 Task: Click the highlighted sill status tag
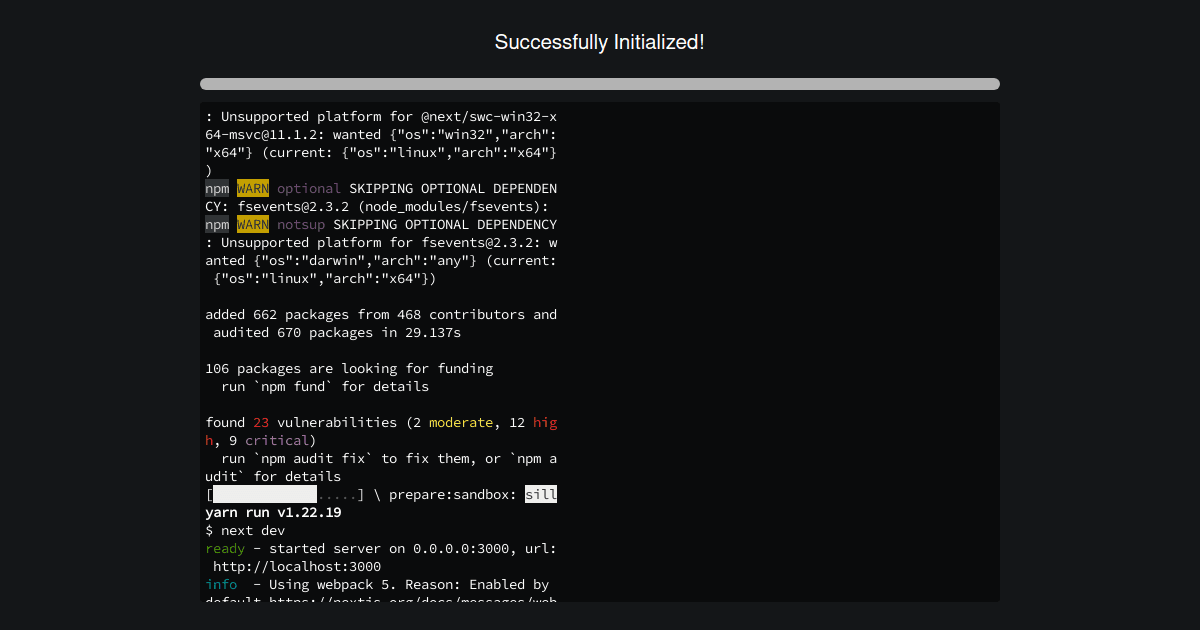(x=541, y=493)
